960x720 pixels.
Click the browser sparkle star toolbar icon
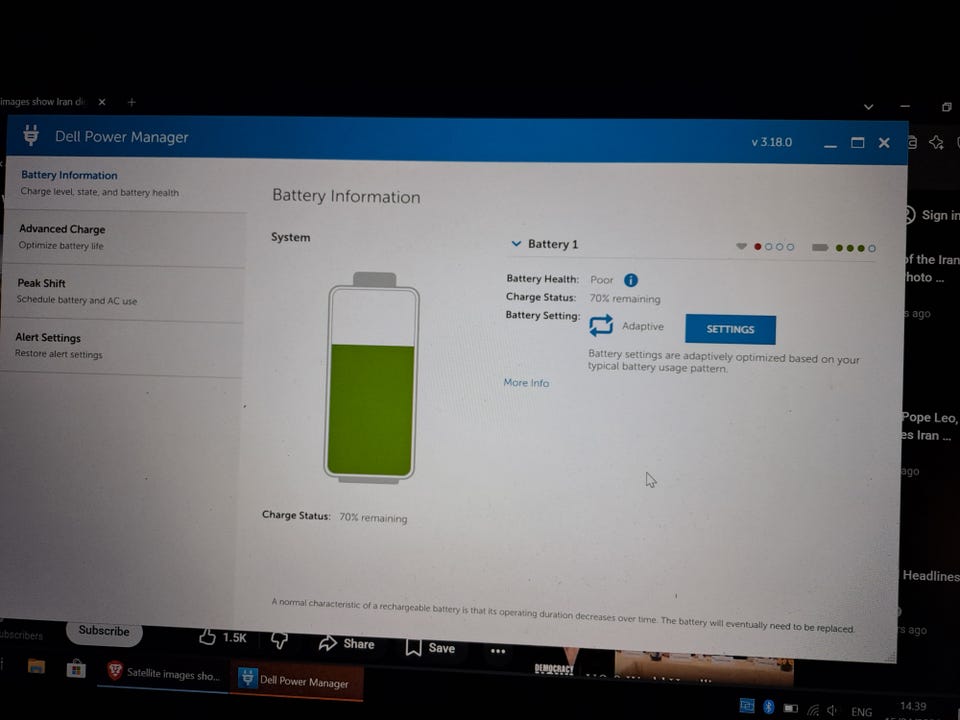click(x=936, y=143)
